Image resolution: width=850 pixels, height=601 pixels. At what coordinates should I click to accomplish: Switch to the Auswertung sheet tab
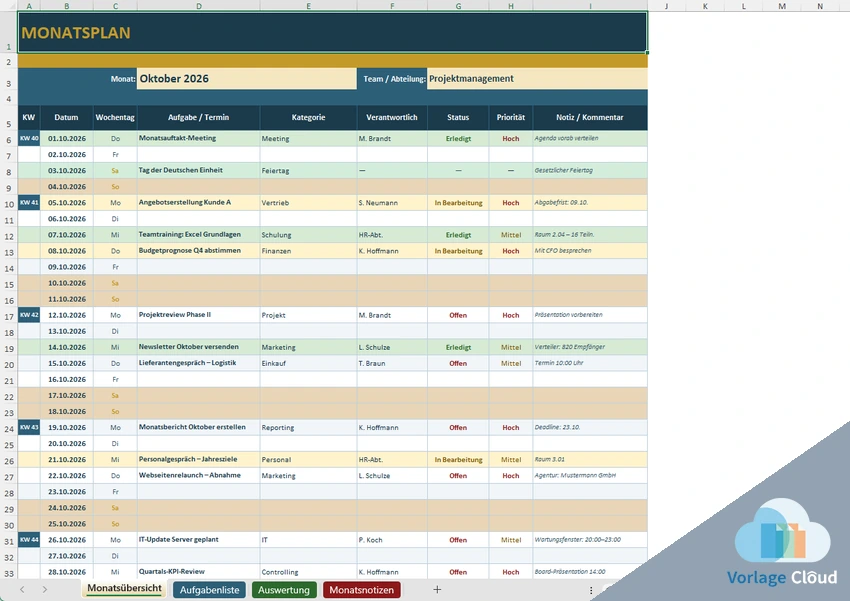pyautogui.click(x=284, y=590)
